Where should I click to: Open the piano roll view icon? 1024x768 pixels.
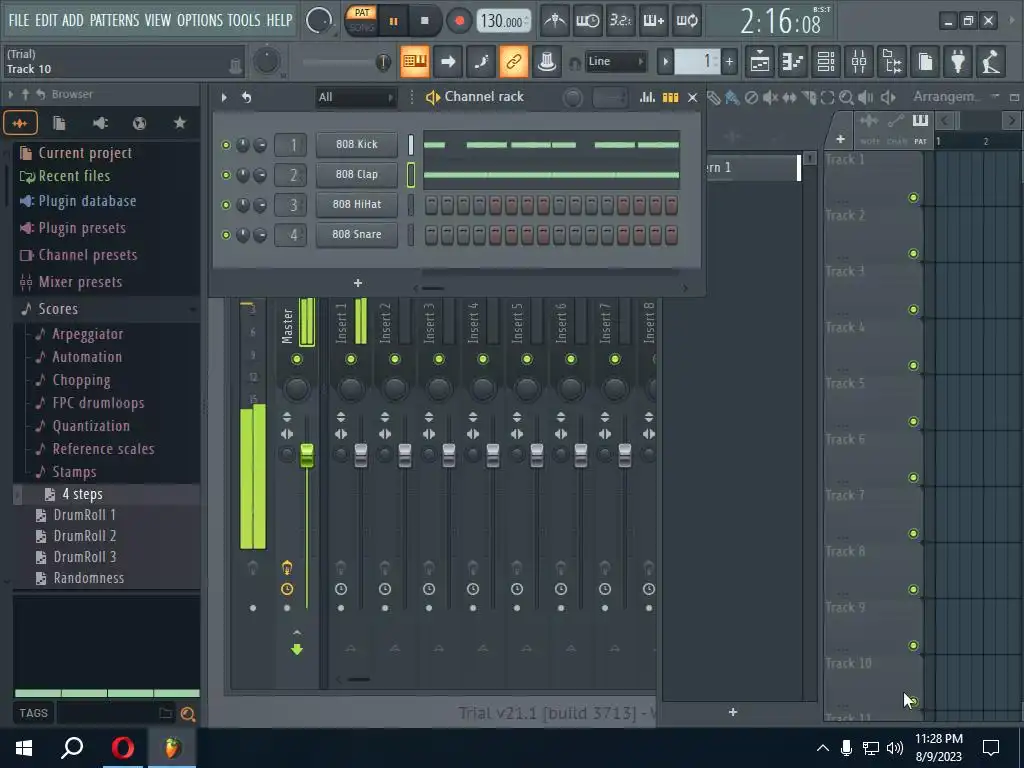(793, 62)
